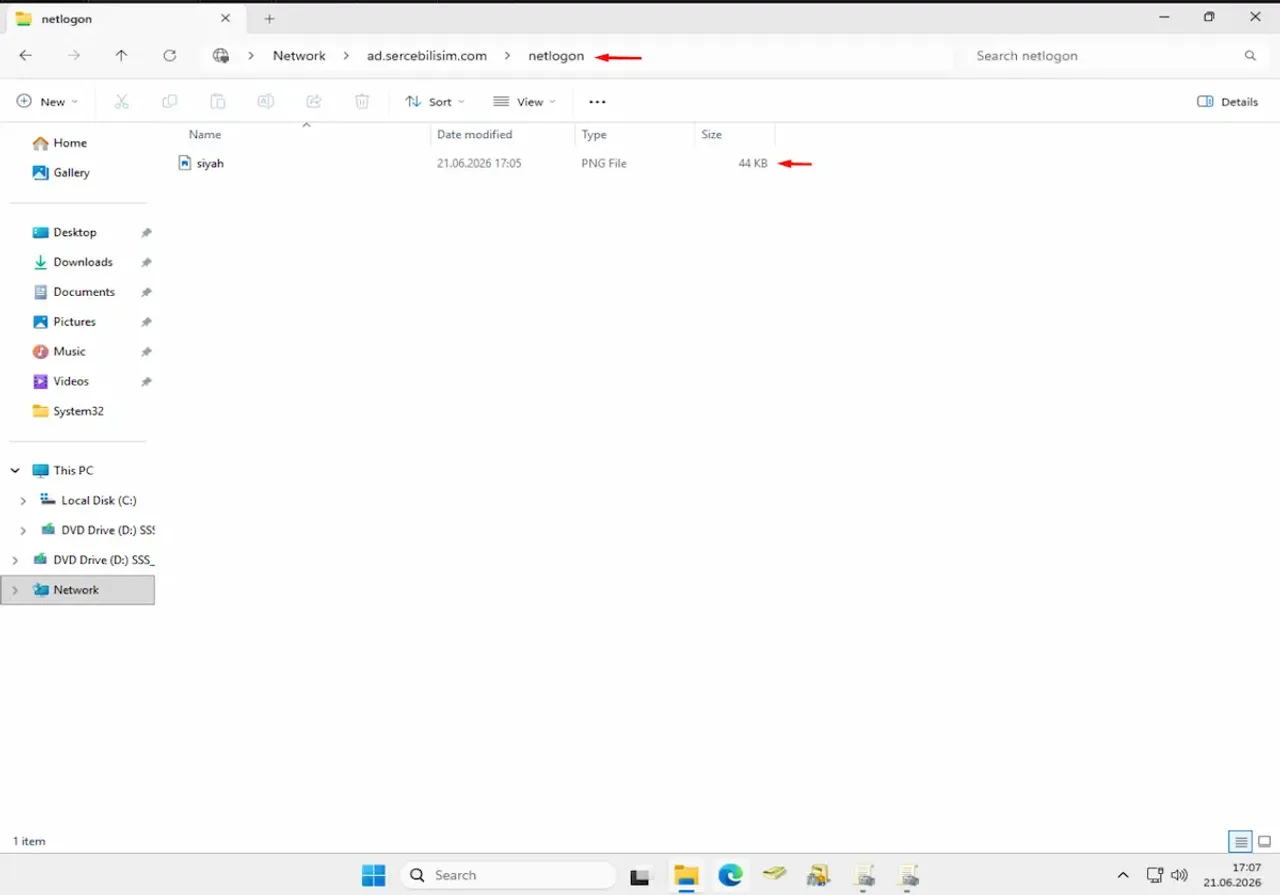Open Task View from the taskbar
This screenshot has height=895, width=1280.
point(640,876)
